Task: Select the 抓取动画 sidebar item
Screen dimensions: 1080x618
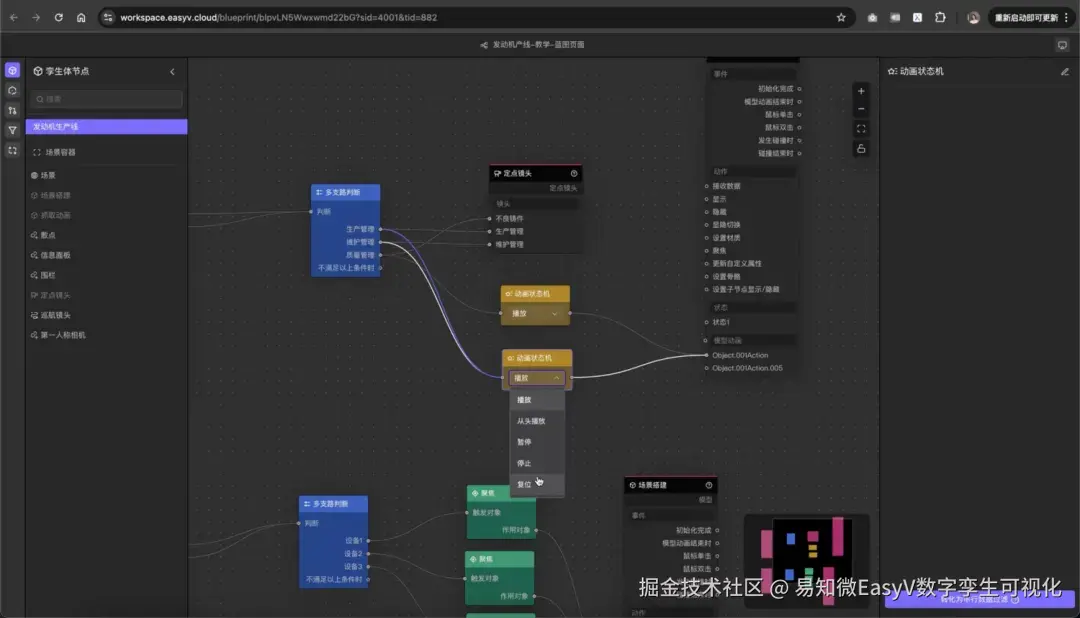Action: click(55, 216)
